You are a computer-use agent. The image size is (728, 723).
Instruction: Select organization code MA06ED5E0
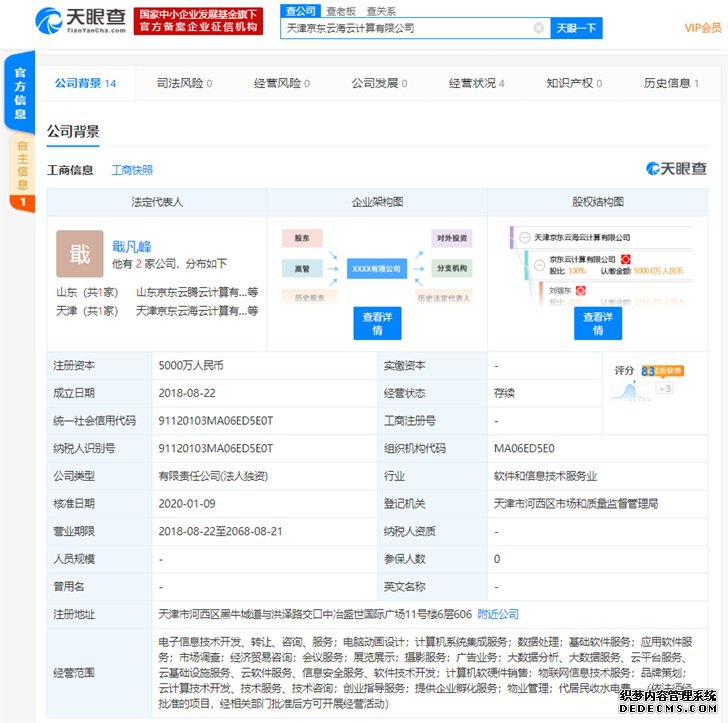click(x=524, y=449)
